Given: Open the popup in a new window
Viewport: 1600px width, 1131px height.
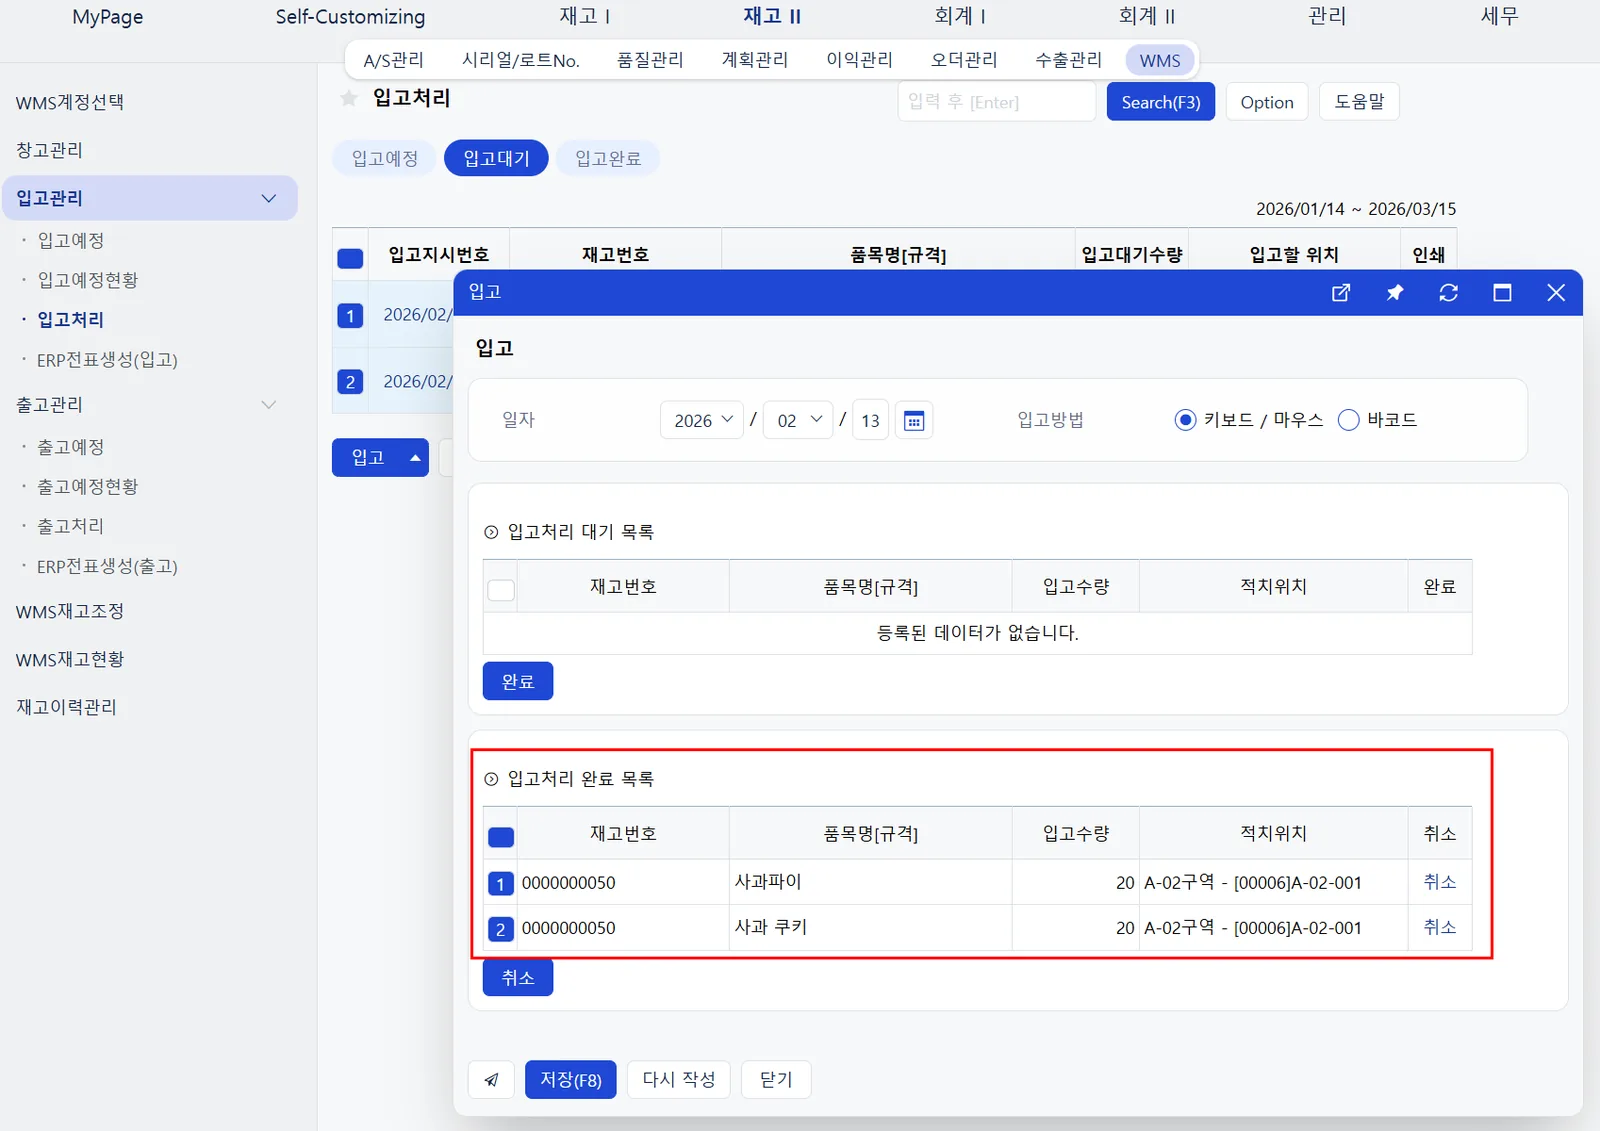Looking at the screenshot, I should (x=1341, y=293).
